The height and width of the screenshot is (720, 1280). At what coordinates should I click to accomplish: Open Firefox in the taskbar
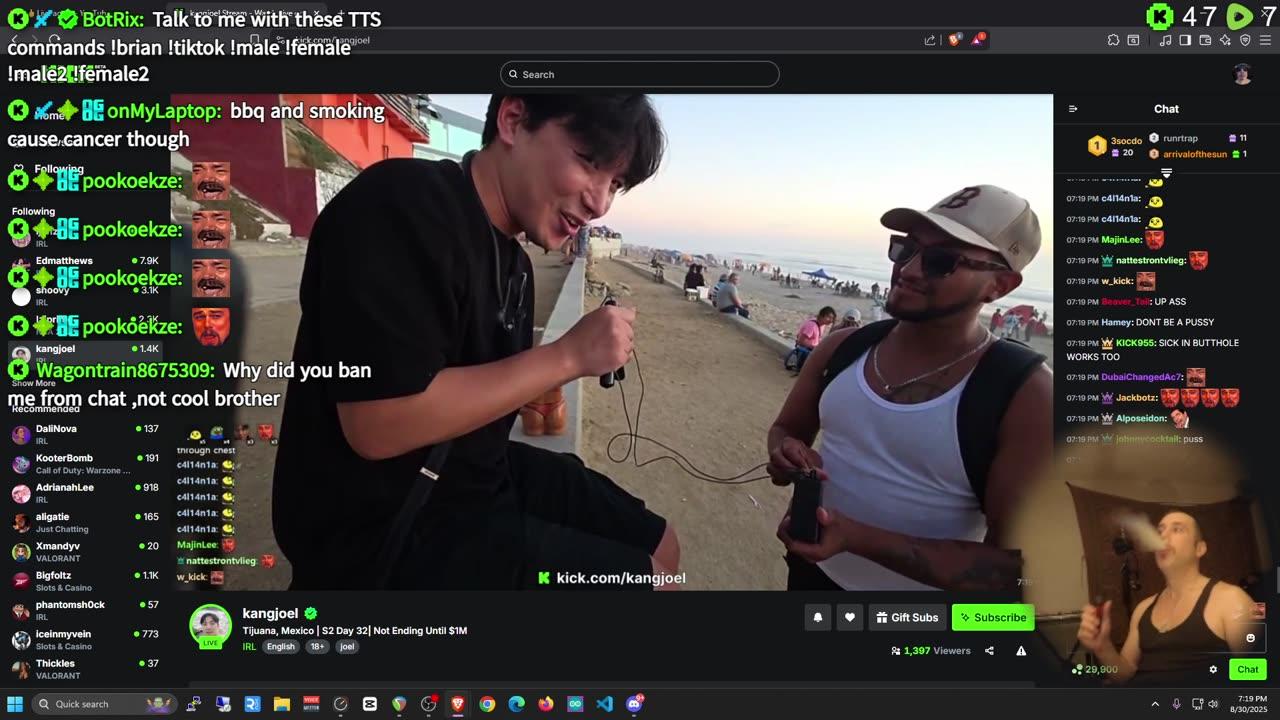coord(546,704)
